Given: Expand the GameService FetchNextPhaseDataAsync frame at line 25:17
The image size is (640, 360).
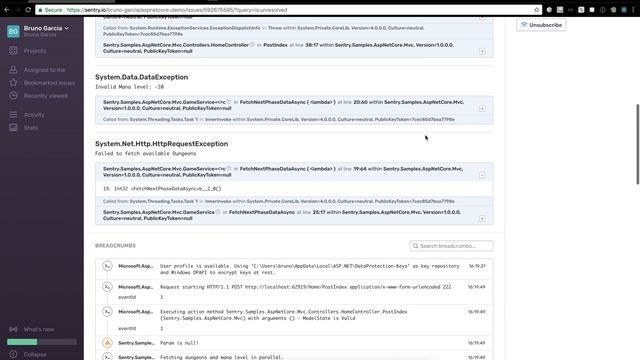Looking at the screenshot, I should click(x=482, y=219).
